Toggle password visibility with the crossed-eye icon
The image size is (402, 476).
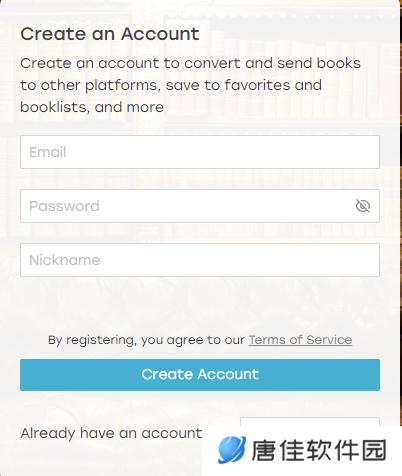pos(363,206)
